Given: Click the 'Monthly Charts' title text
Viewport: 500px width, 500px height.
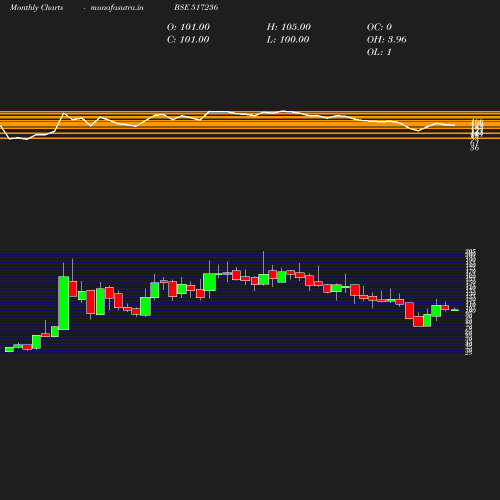Looking at the screenshot, I should coord(36,8).
